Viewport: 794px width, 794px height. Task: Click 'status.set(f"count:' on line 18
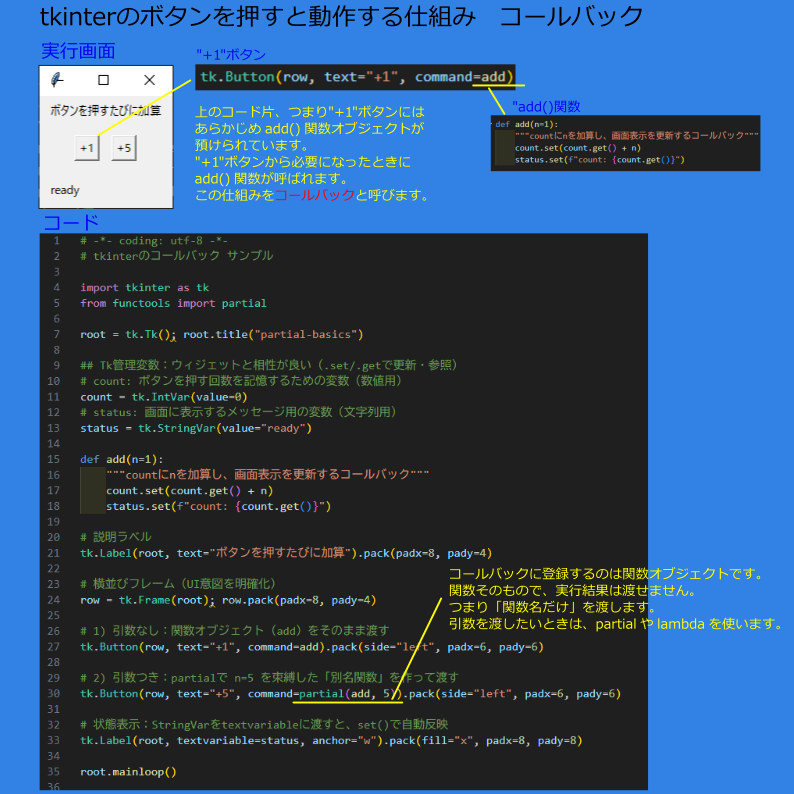(x=167, y=506)
